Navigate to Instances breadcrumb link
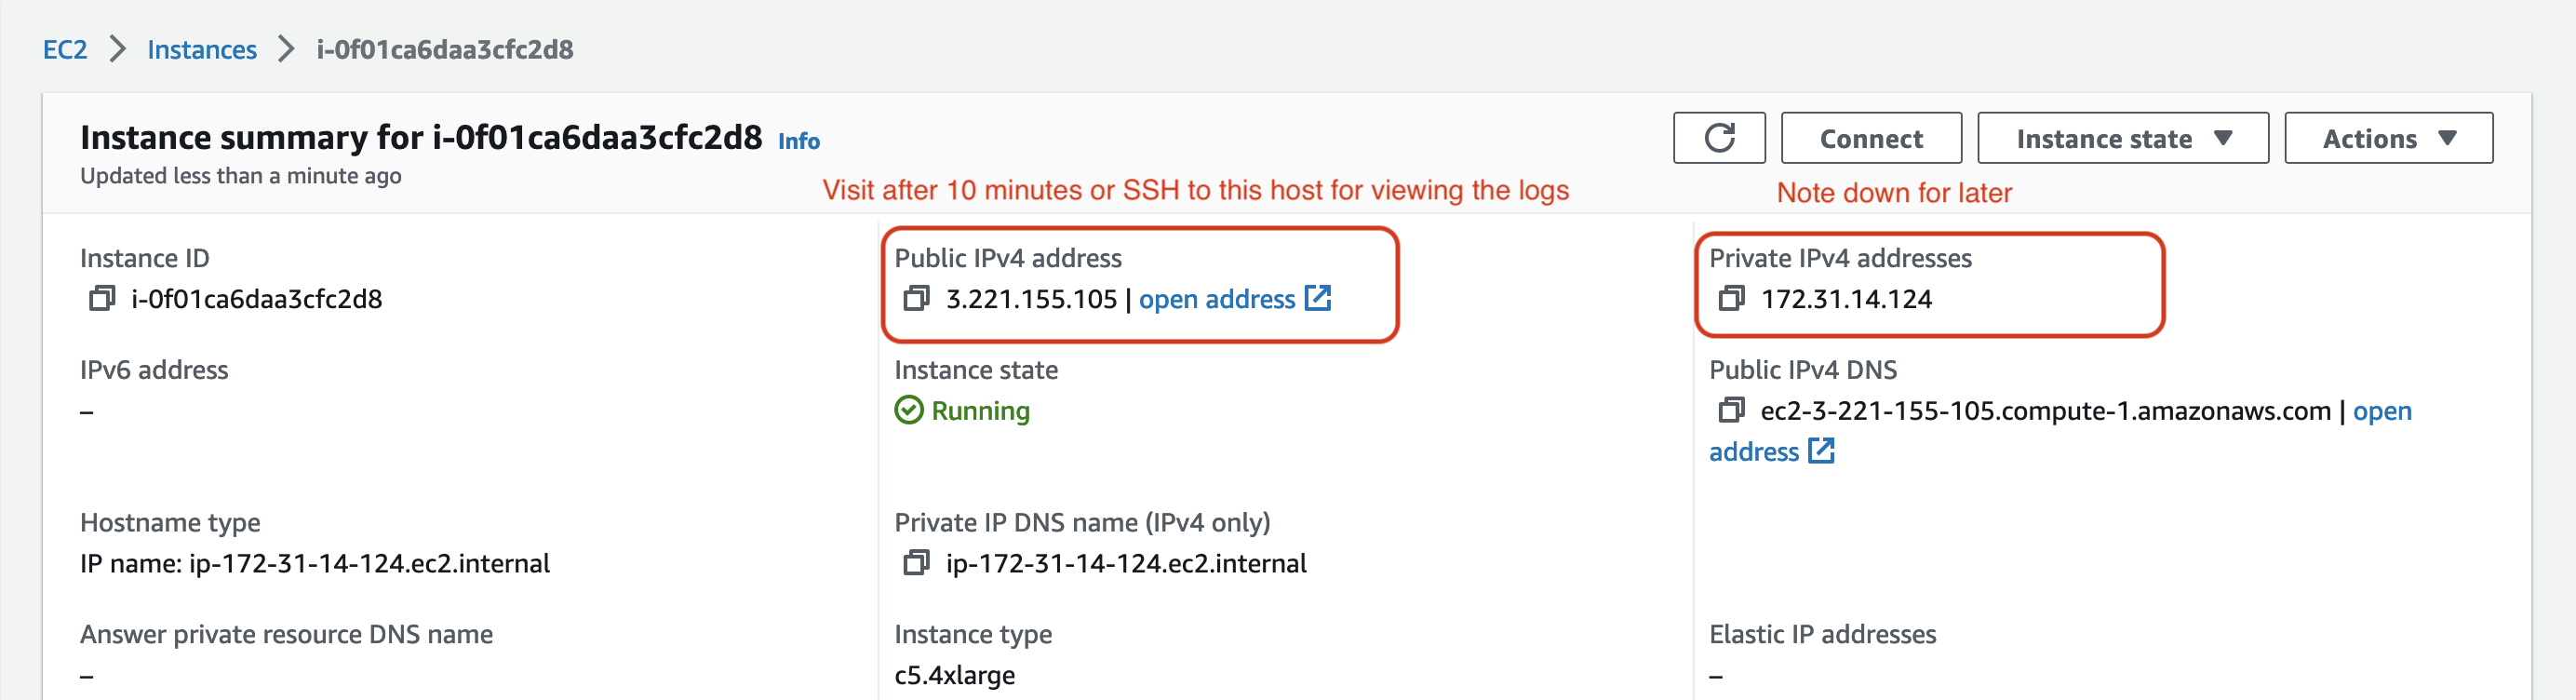This screenshot has height=700, width=2576. (202, 50)
